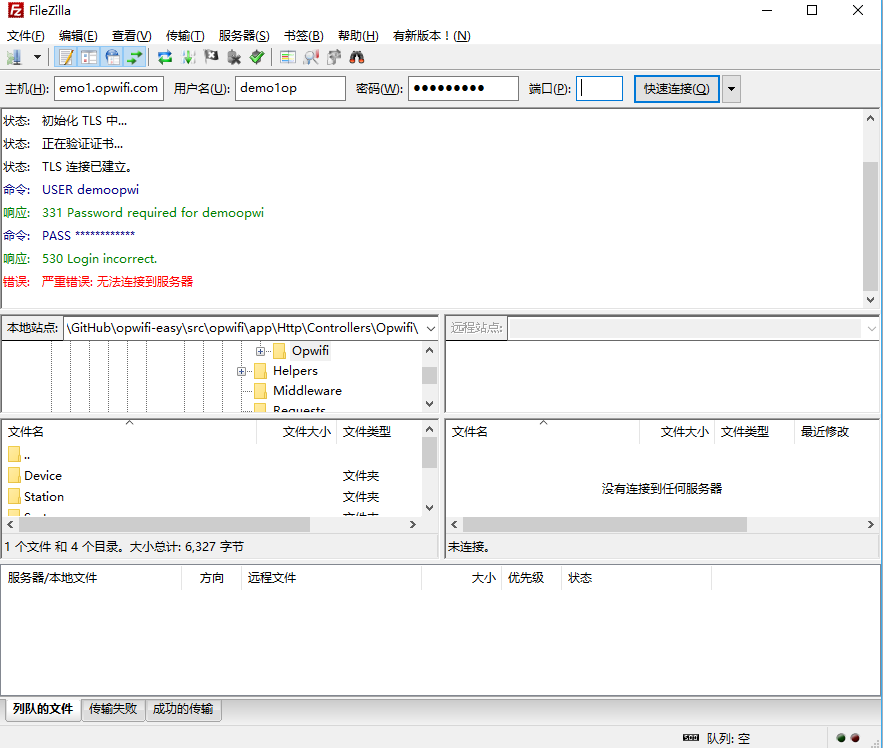The height and width of the screenshot is (748, 883).
Task: Toggle the local directory tree icon
Action: click(x=90, y=57)
